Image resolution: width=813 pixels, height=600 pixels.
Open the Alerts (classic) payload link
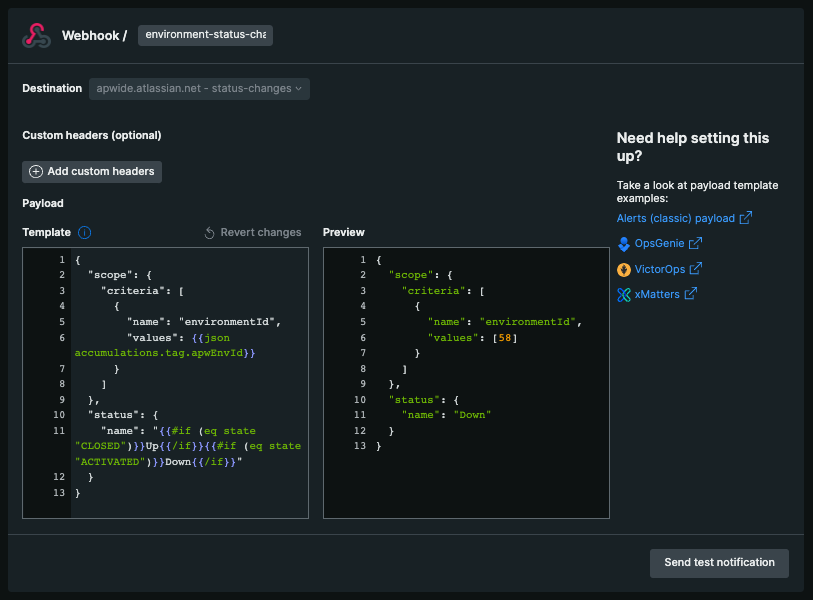[x=675, y=218]
